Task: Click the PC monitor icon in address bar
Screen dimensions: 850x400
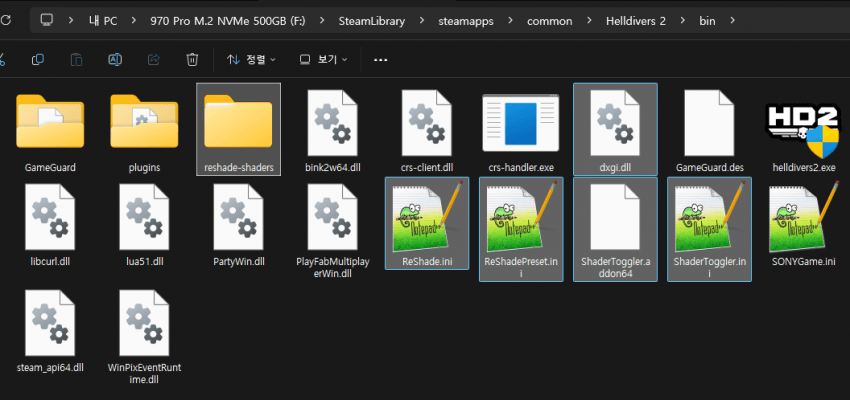Action: [47, 21]
